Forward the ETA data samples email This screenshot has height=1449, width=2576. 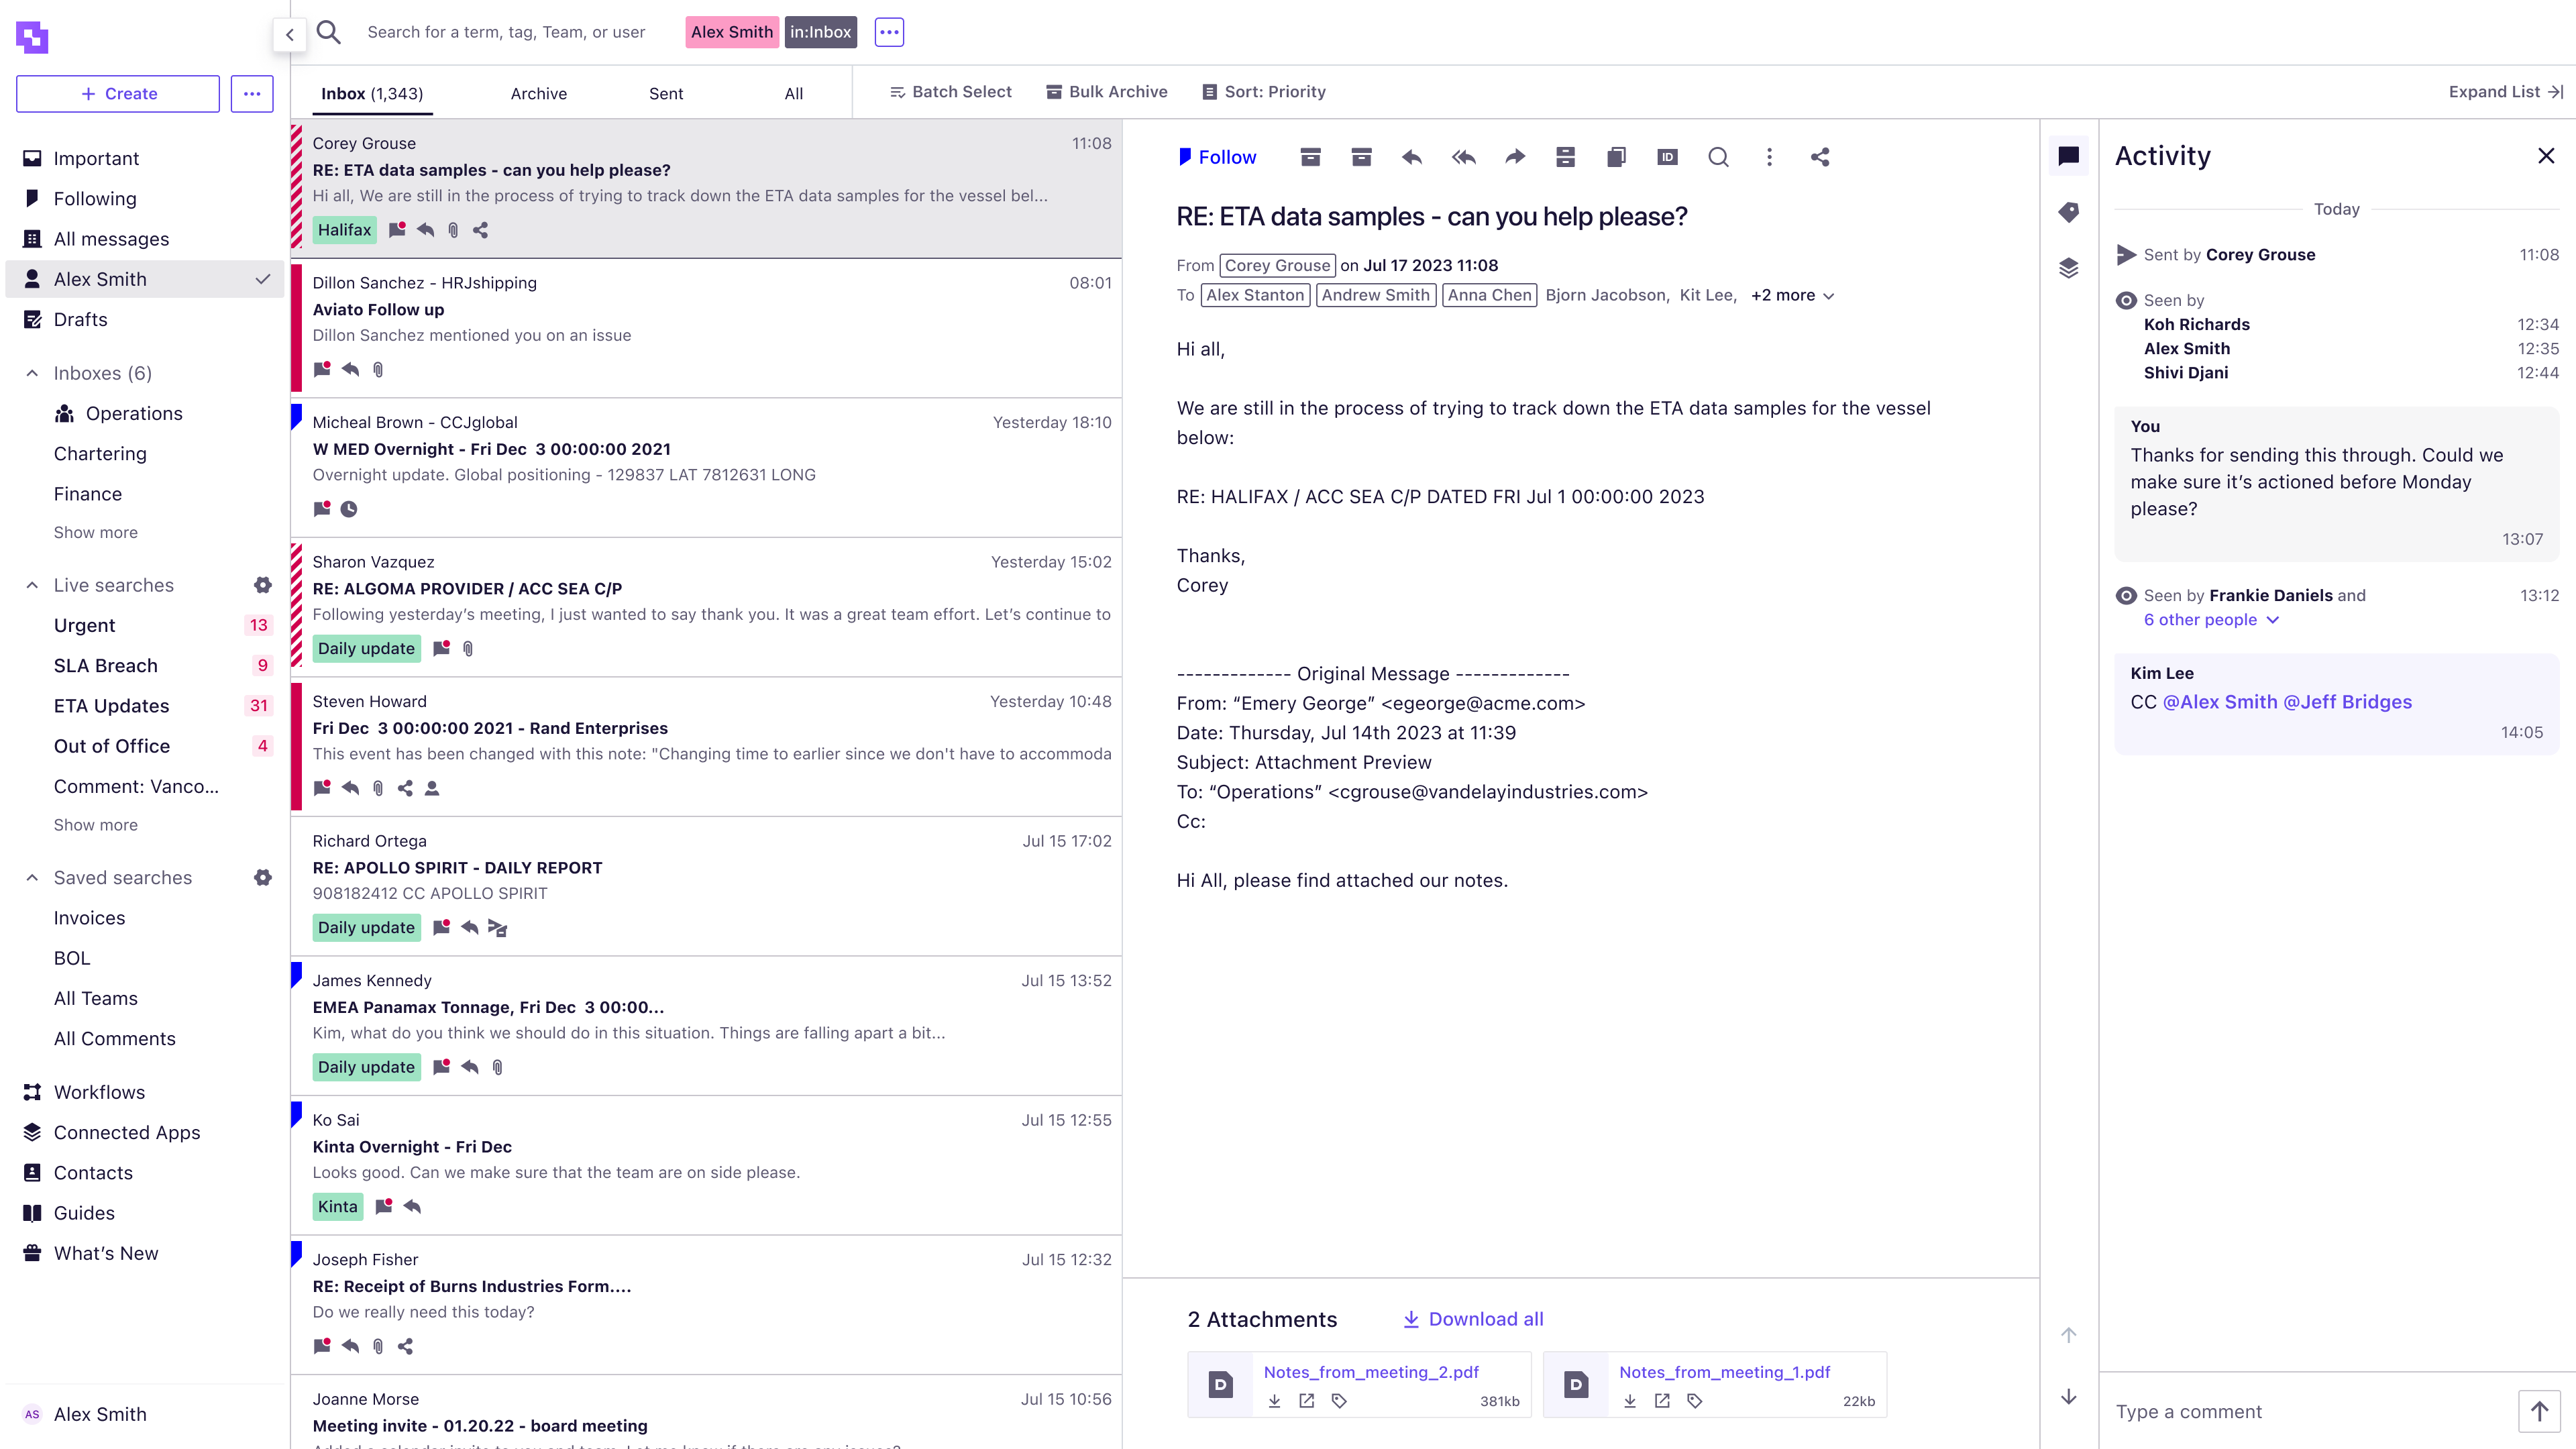click(x=1514, y=157)
